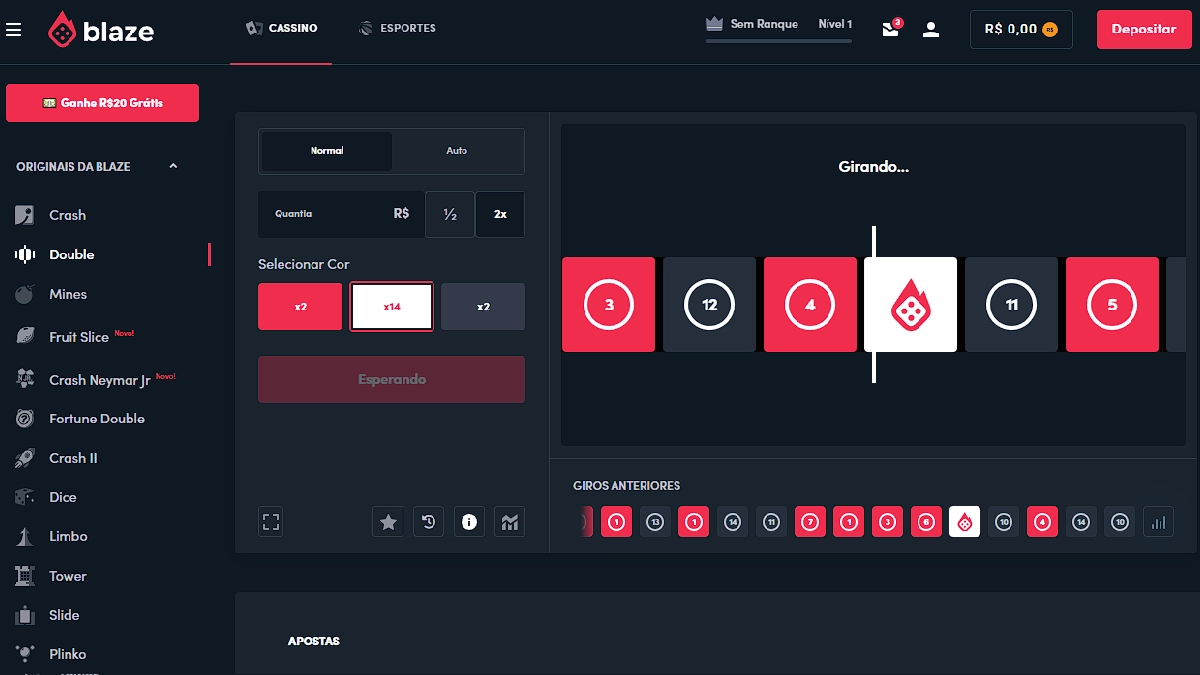This screenshot has width=1200, height=675.
Task: Click the Depositar button
Action: tap(1144, 29)
